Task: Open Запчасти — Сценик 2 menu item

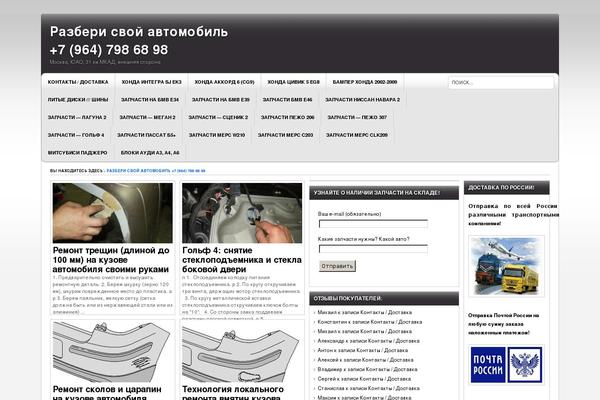Action: coord(218,117)
